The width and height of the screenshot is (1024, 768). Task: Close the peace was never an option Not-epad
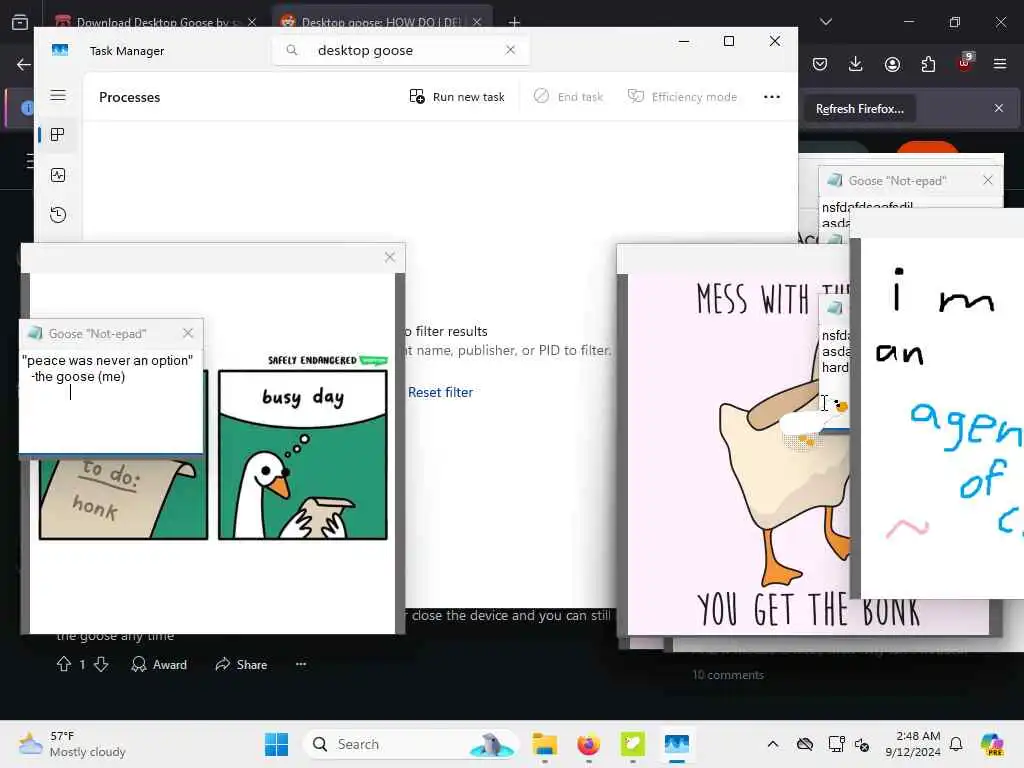point(188,333)
